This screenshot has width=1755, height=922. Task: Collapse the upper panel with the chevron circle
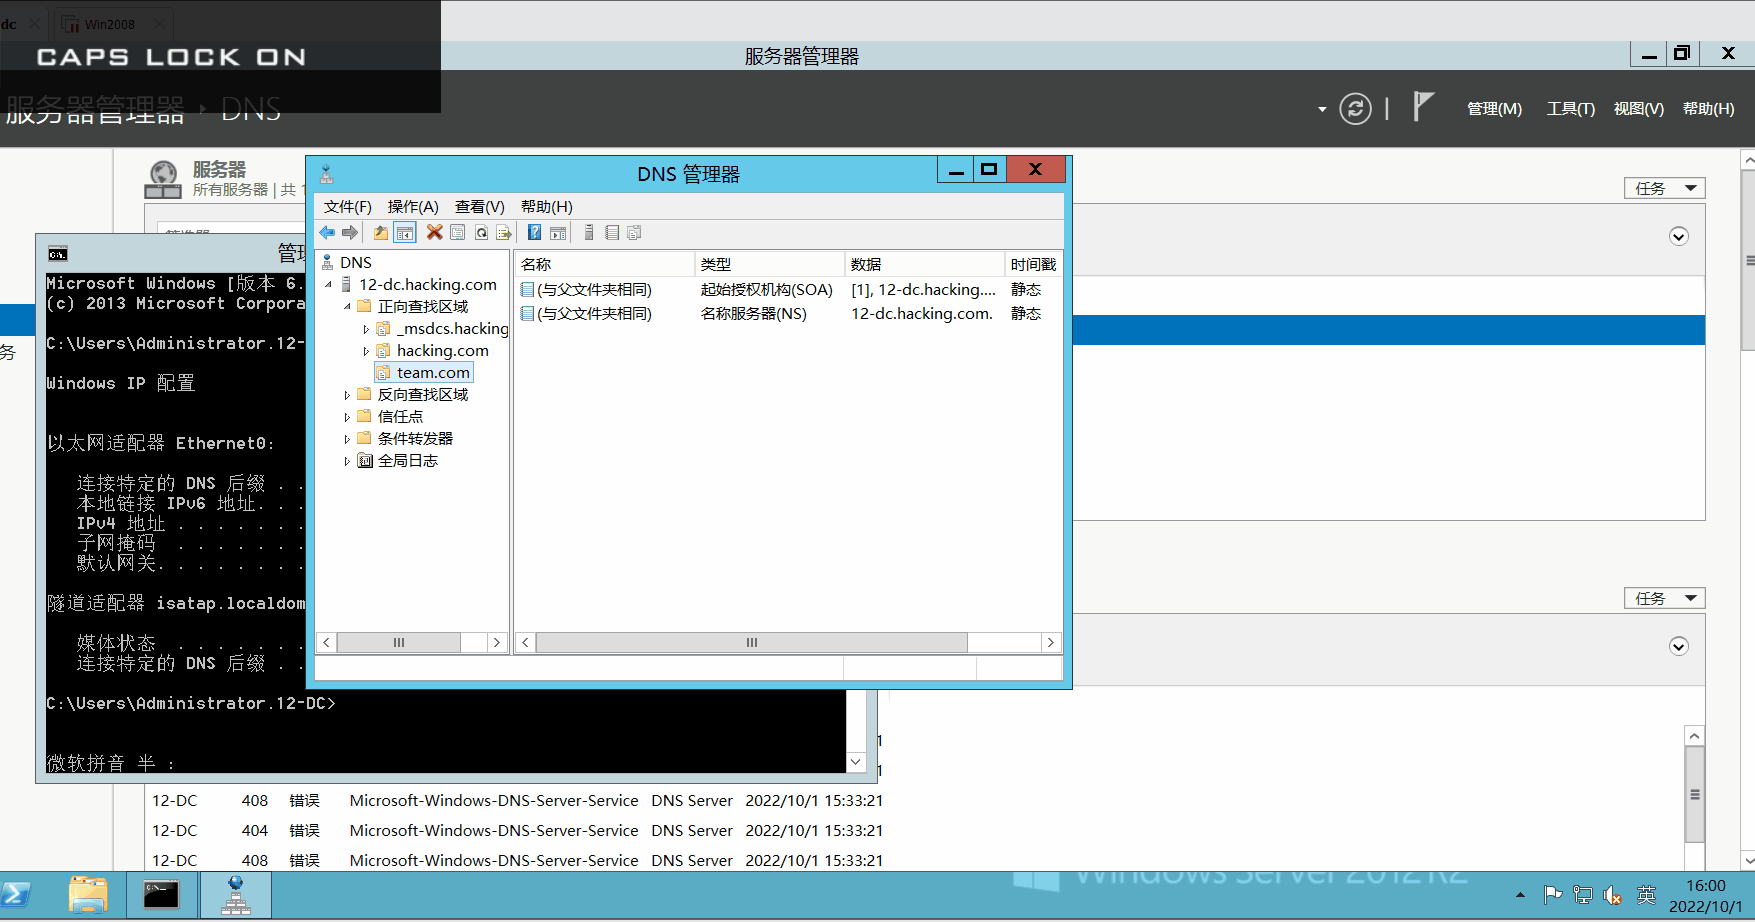(1679, 236)
